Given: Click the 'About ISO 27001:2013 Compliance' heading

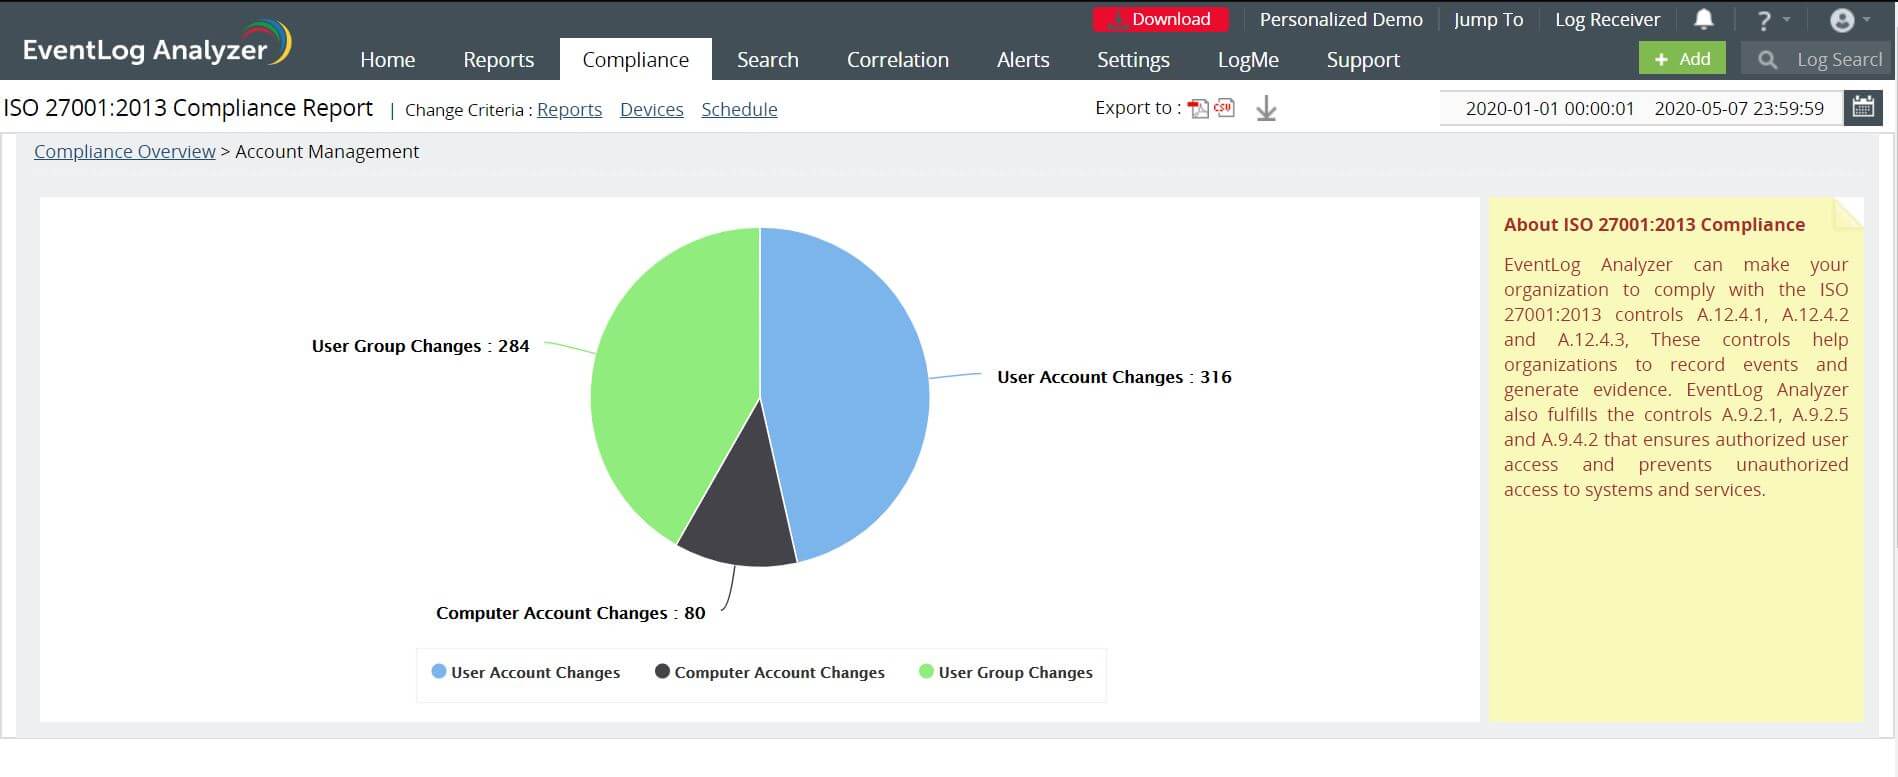Looking at the screenshot, I should pyautogui.click(x=1654, y=225).
